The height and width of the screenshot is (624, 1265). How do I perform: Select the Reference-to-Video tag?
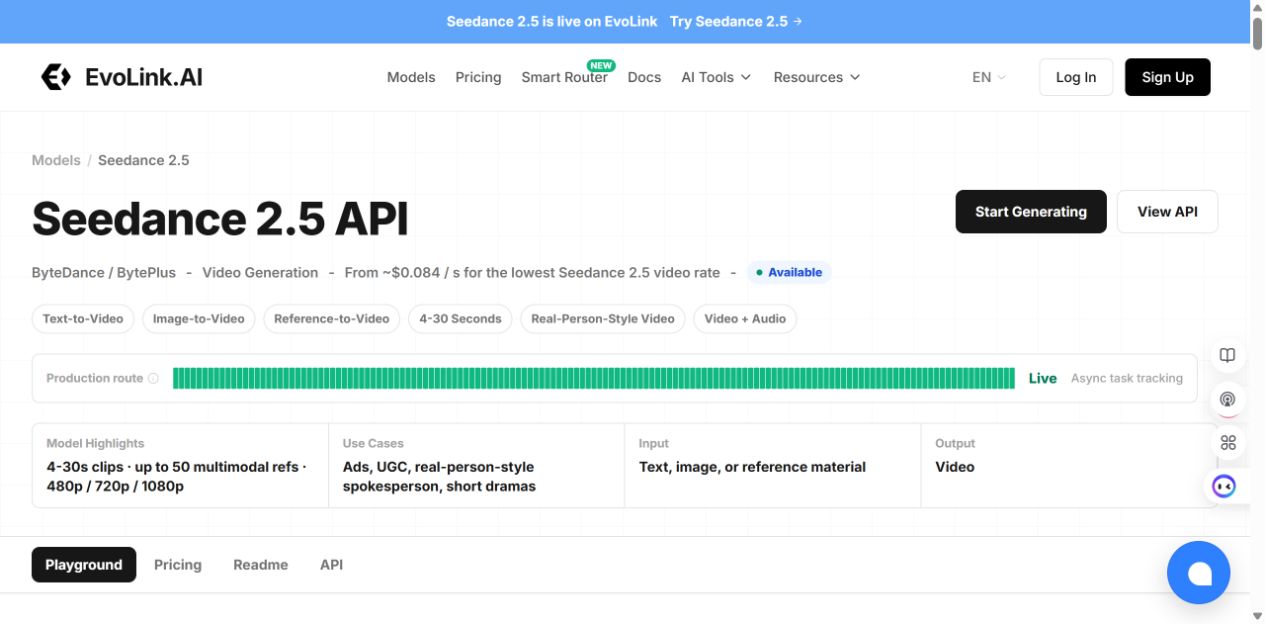(x=332, y=319)
